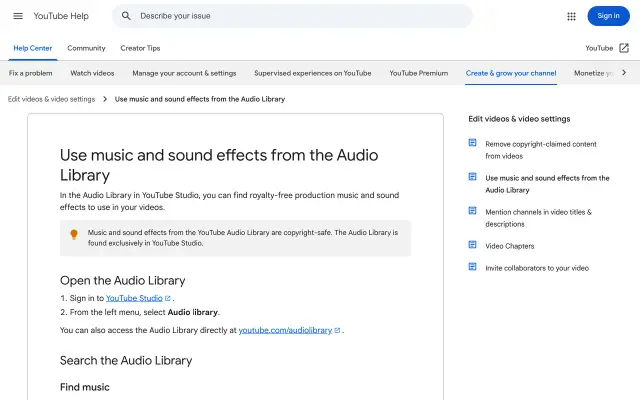
Task: Select Watch videos category
Action: tap(92, 73)
